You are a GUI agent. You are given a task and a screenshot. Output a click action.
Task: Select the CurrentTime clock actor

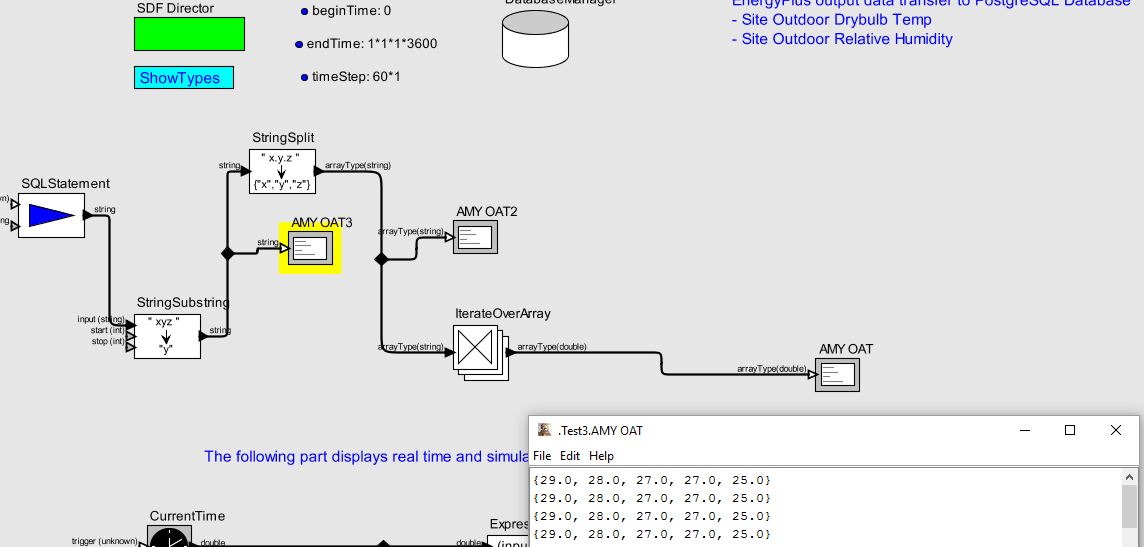click(169, 537)
